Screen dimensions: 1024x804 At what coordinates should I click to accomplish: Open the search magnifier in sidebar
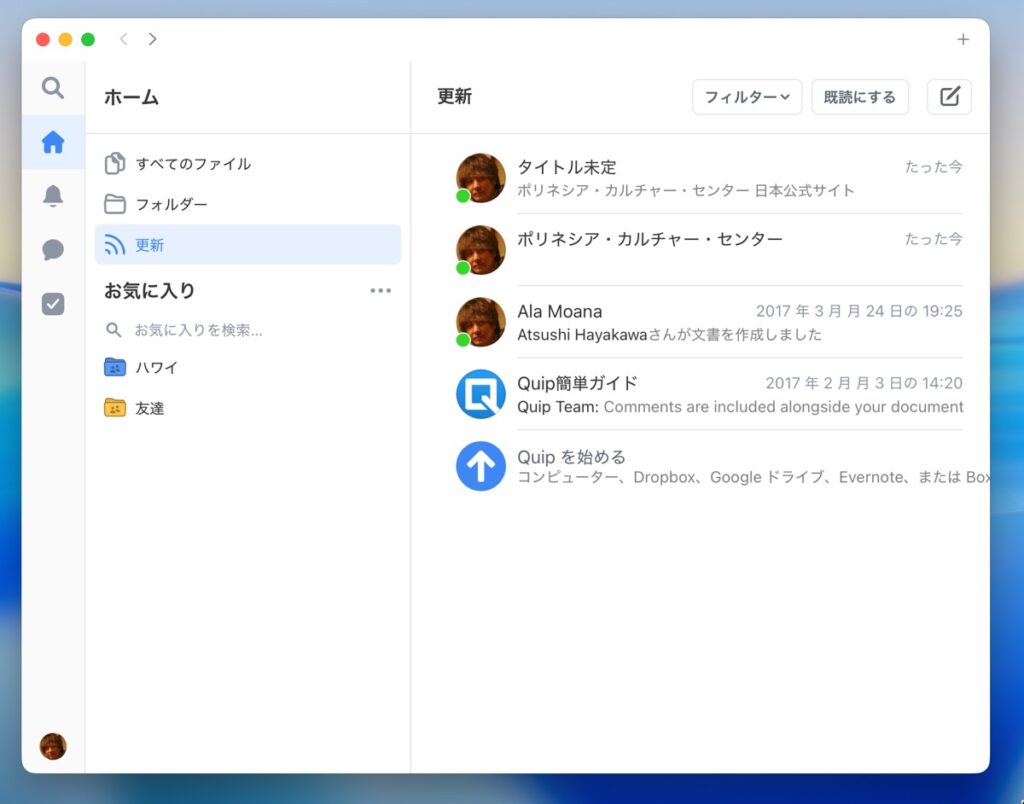tap(53, 88)
